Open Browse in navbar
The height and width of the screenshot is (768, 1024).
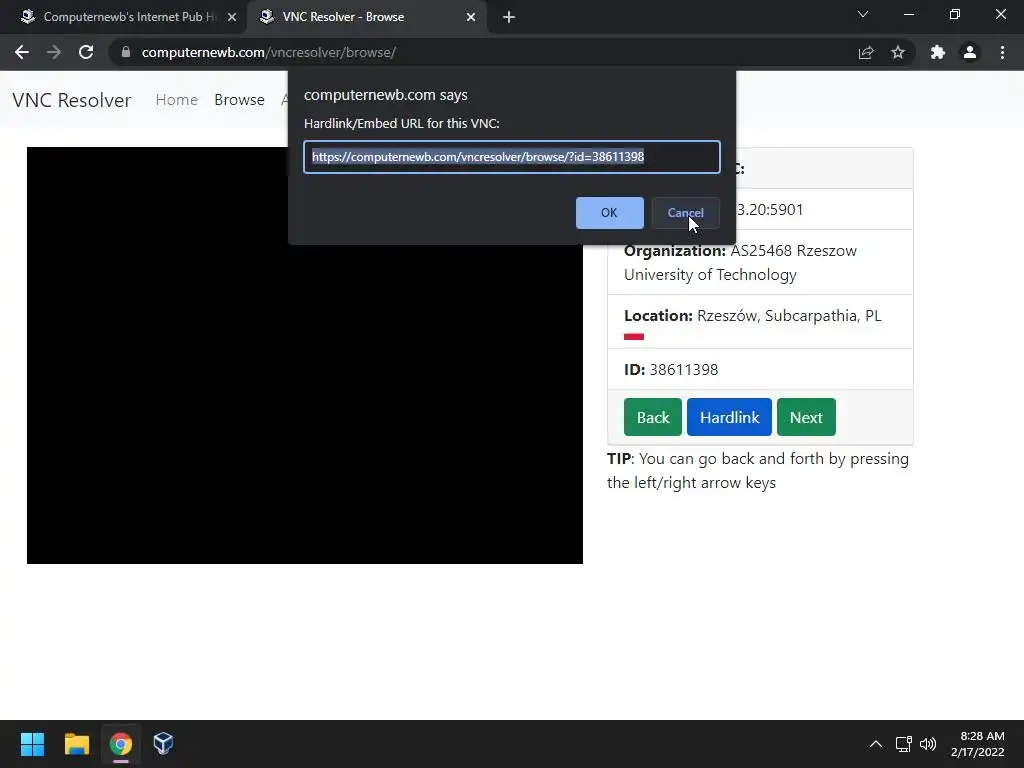coord(239,99)
